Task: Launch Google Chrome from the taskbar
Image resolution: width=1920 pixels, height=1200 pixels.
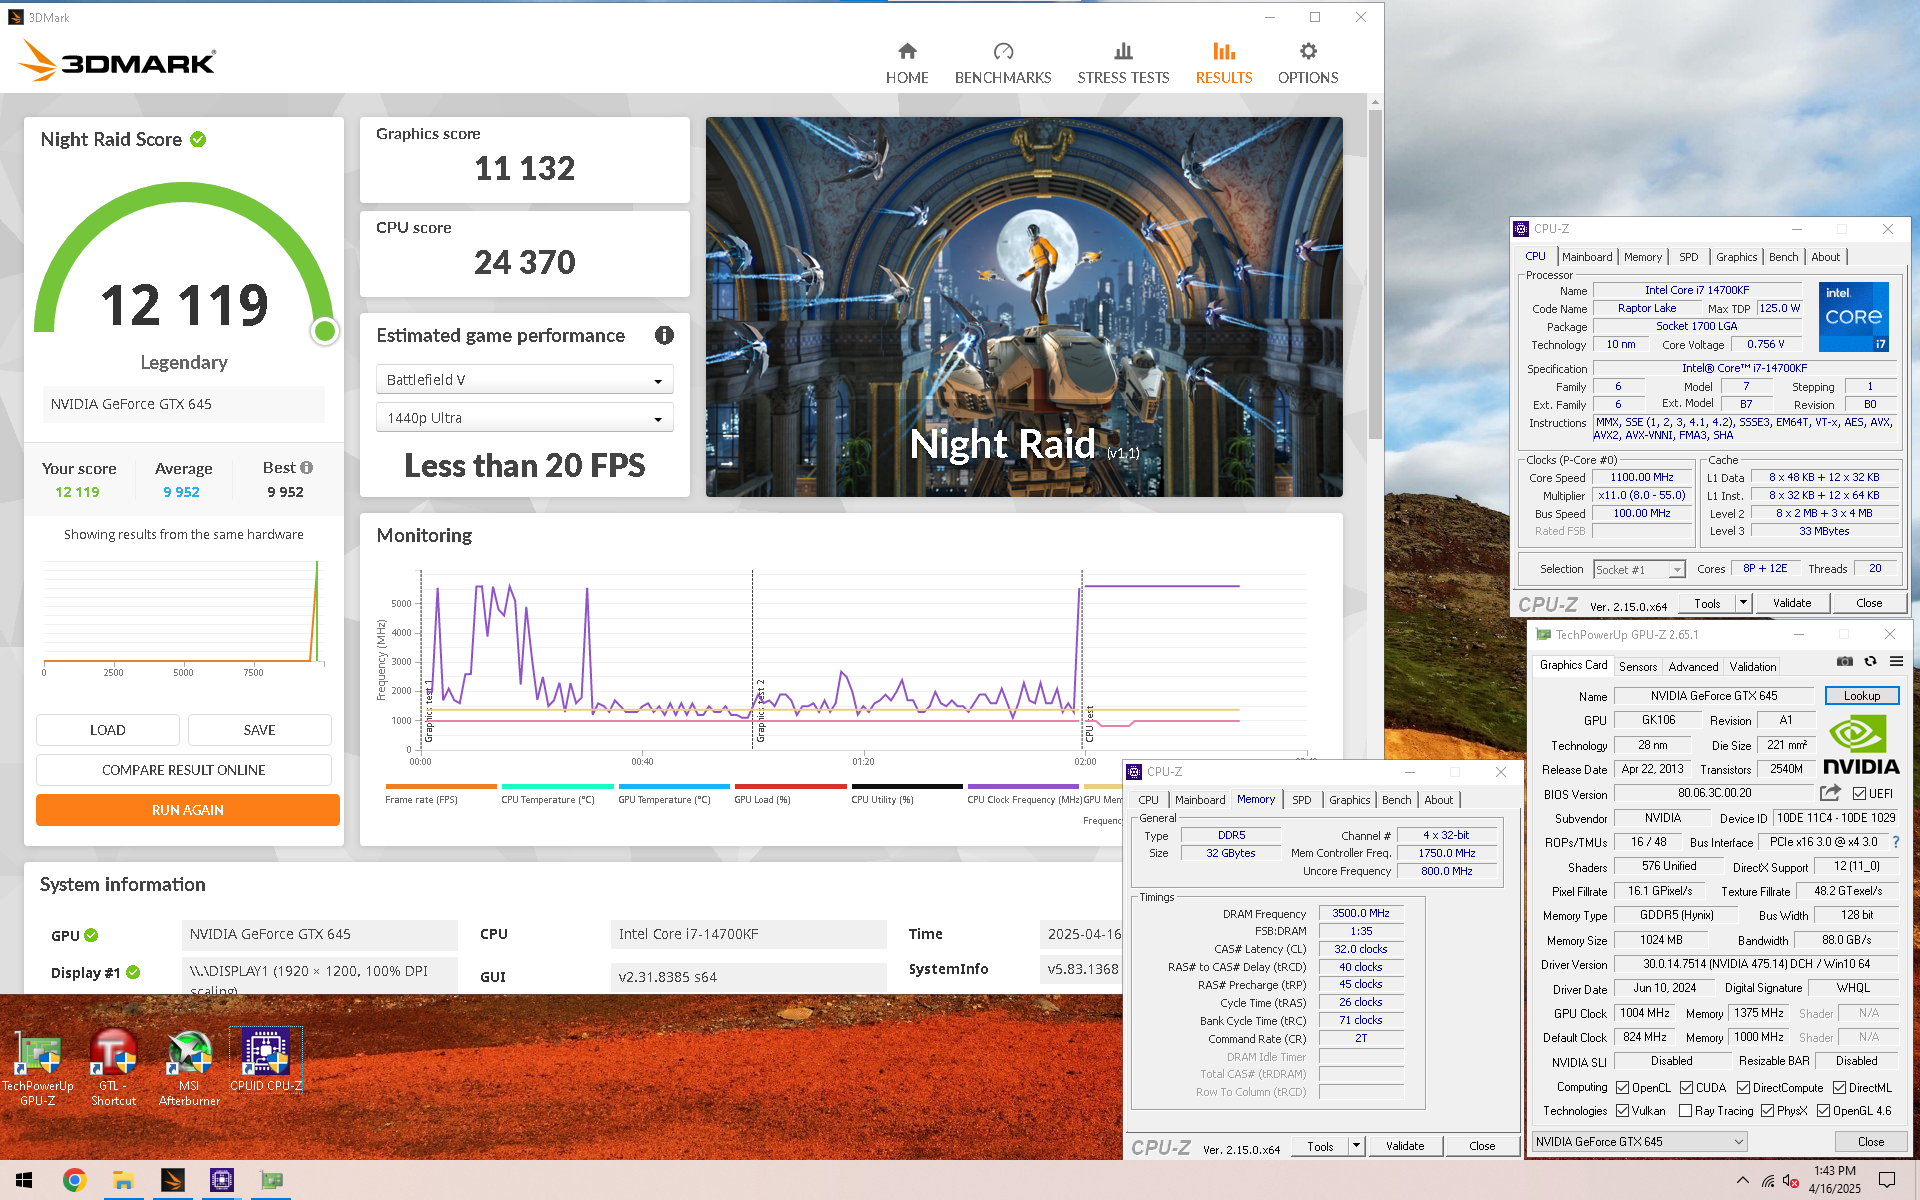Action: [x=74, y=1180]
